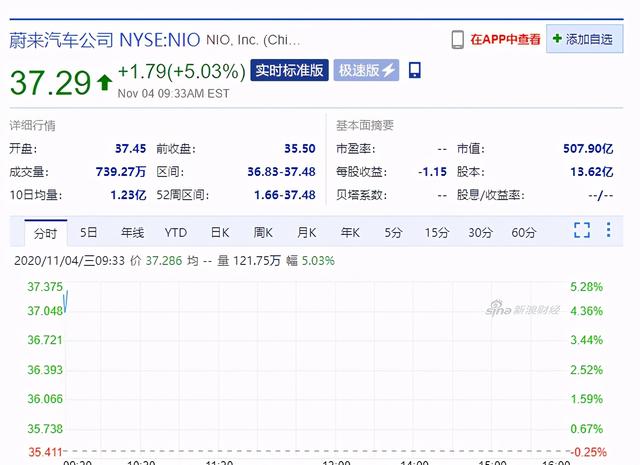The height and width of the screenshot is (465, 640).
Task: Switch to the 年线 chart tab
Action: point(132,233)
